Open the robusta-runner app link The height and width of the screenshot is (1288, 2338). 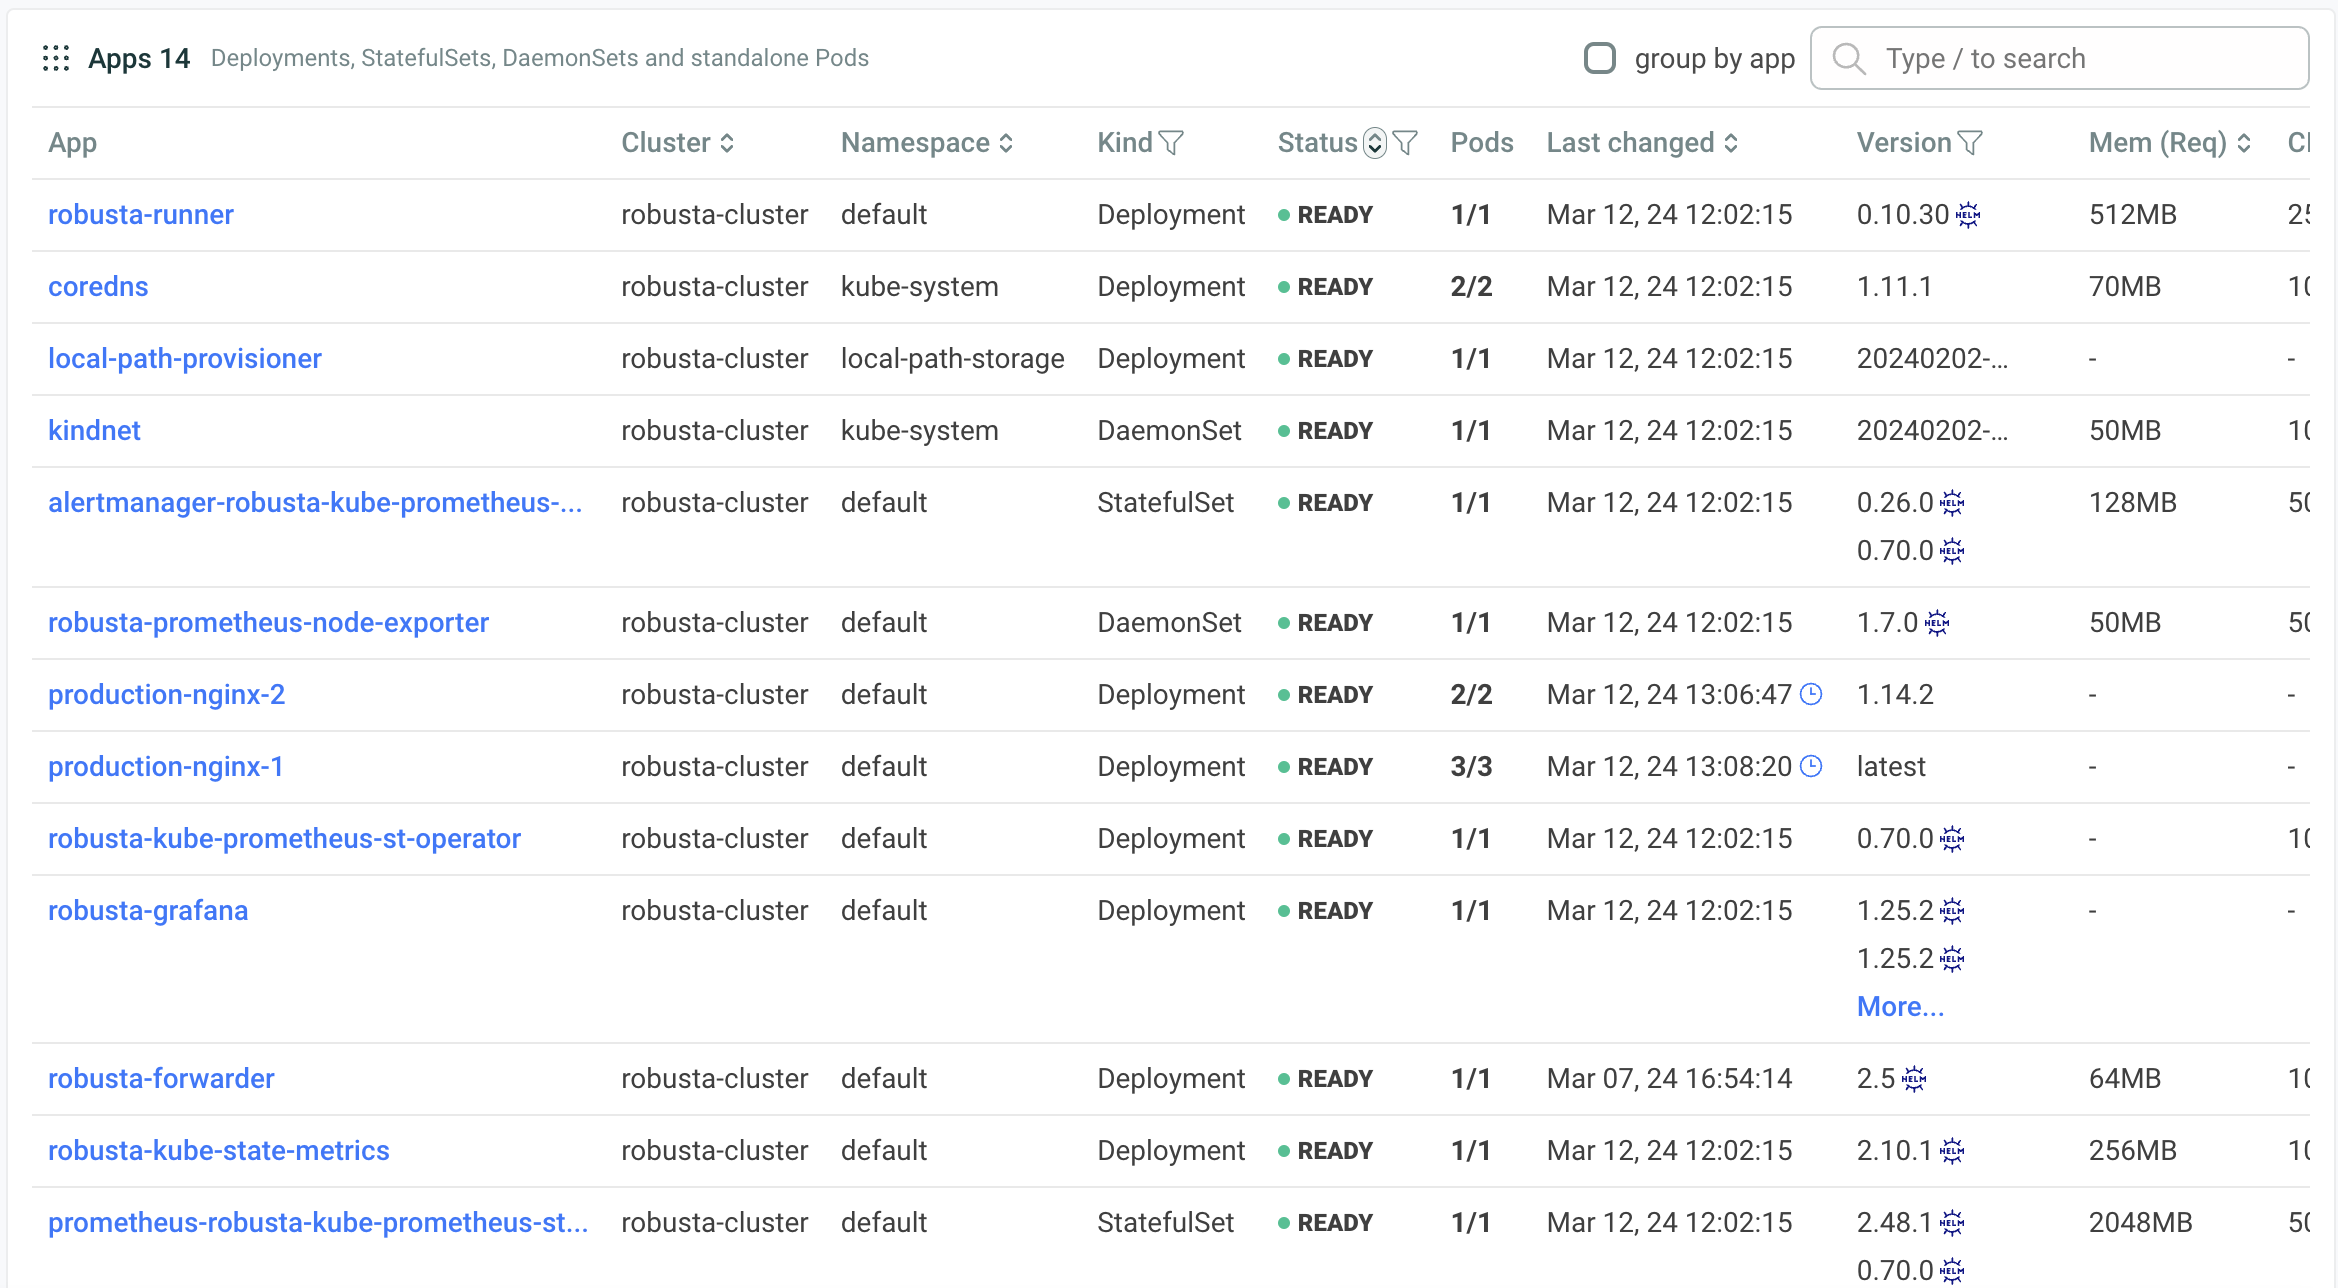point(141,215)
